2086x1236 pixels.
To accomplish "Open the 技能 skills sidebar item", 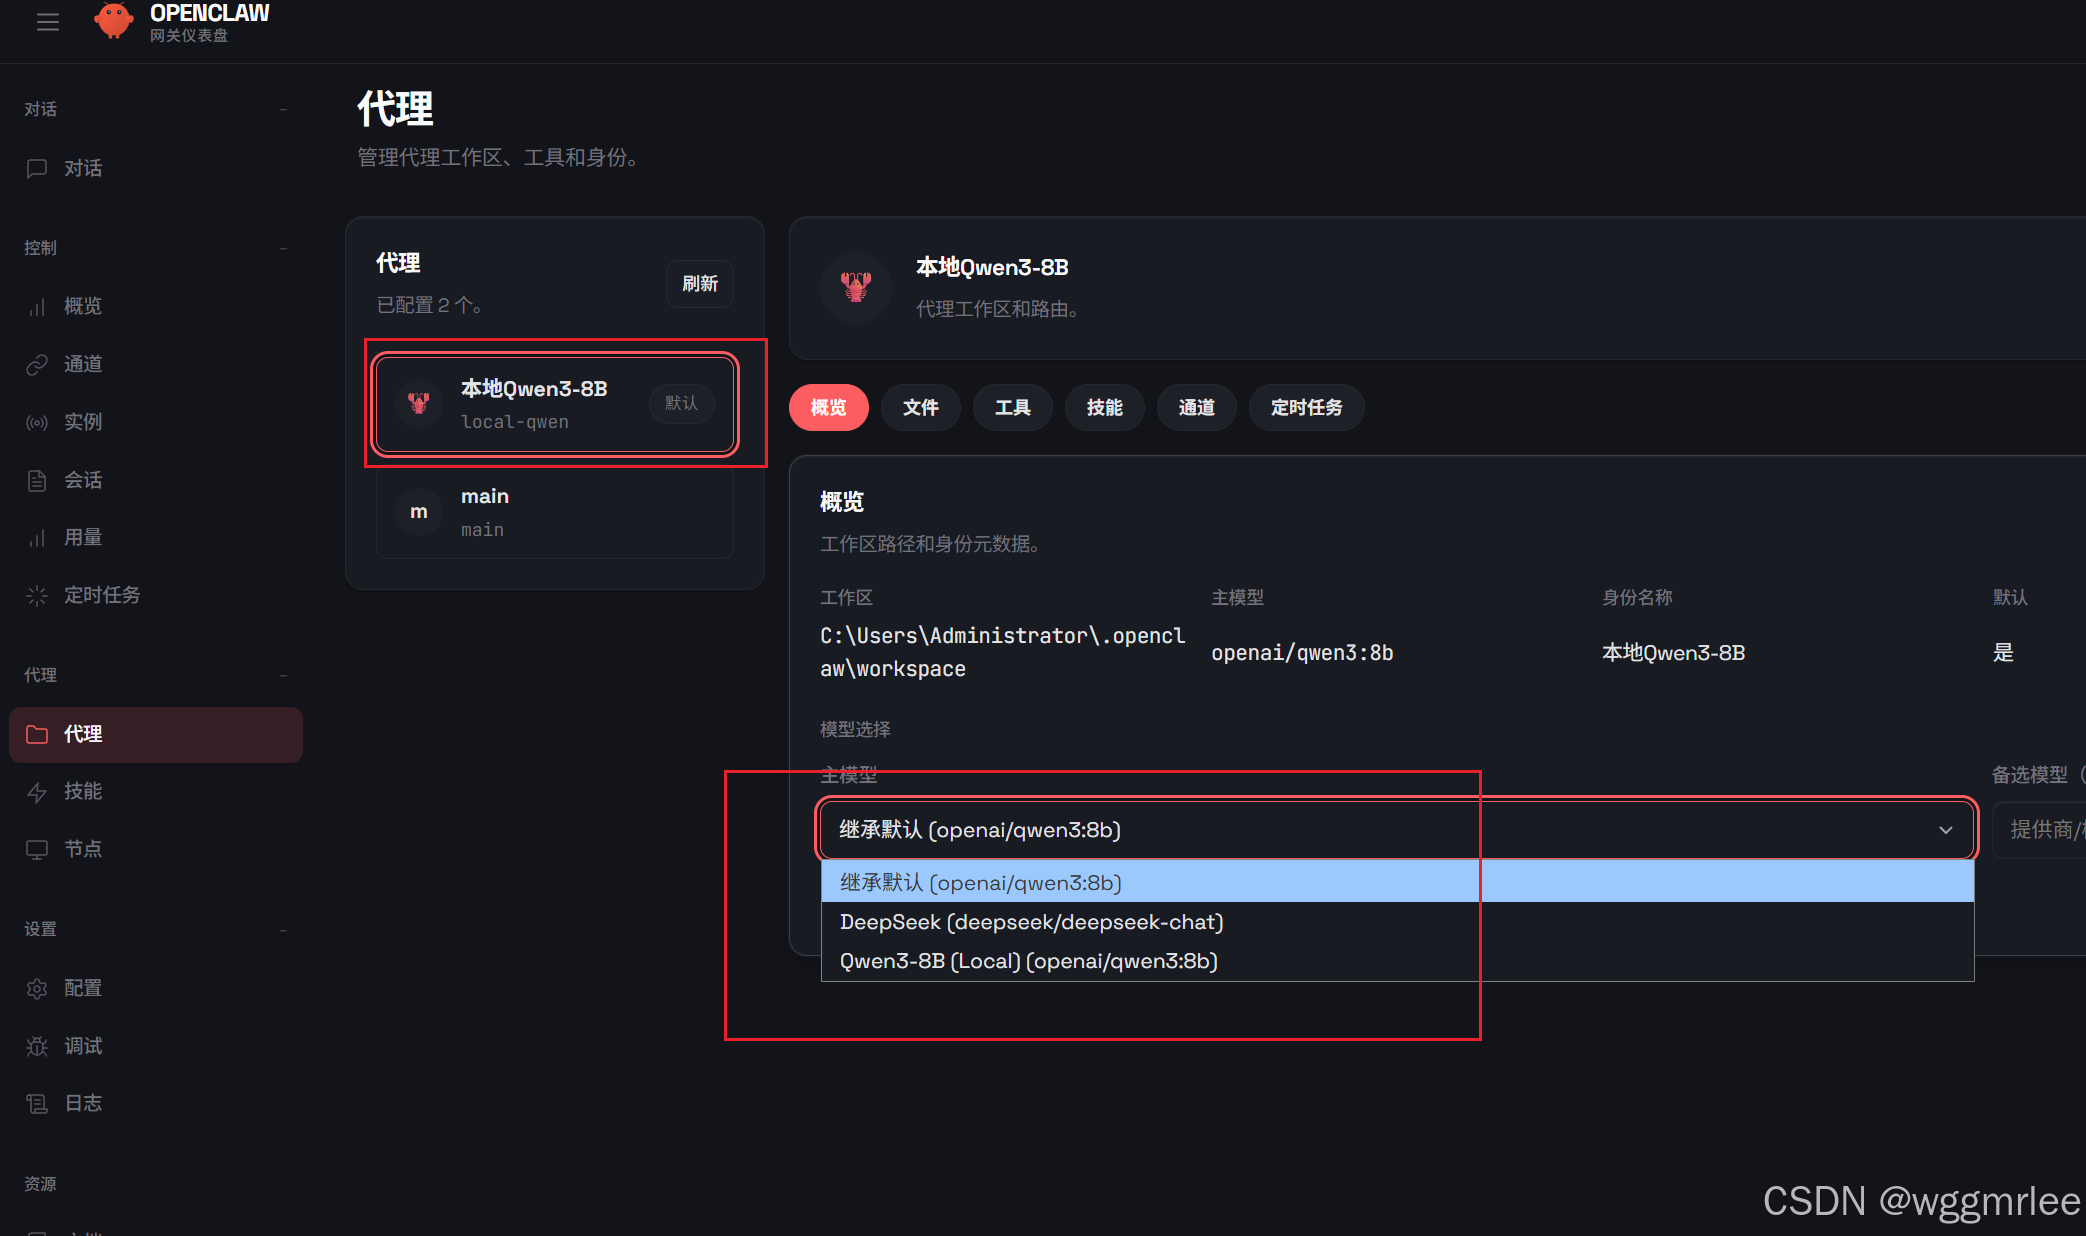I will (x=83, y=791).
